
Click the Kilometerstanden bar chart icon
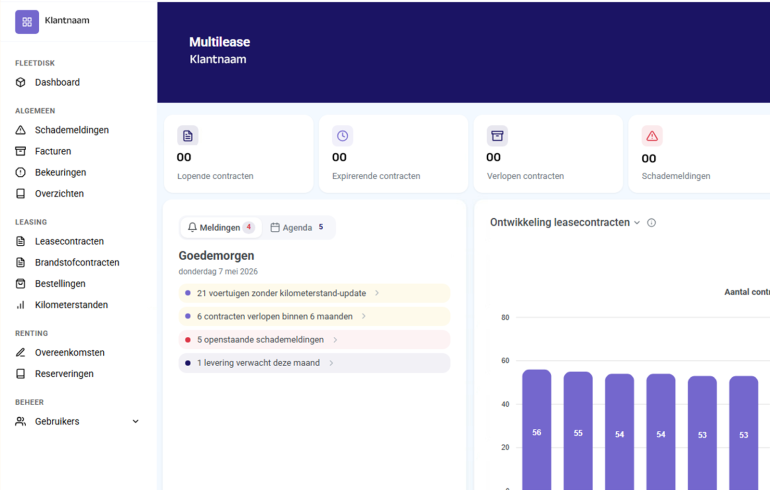point(21,304)
